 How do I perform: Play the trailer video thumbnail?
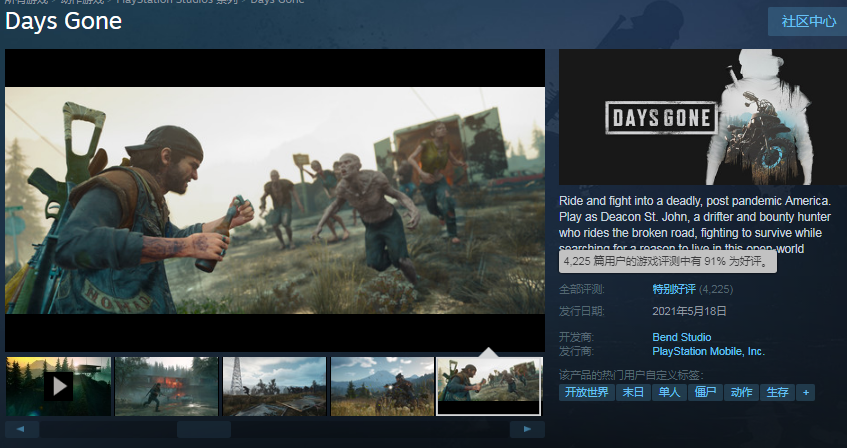[x=58, y=386]
